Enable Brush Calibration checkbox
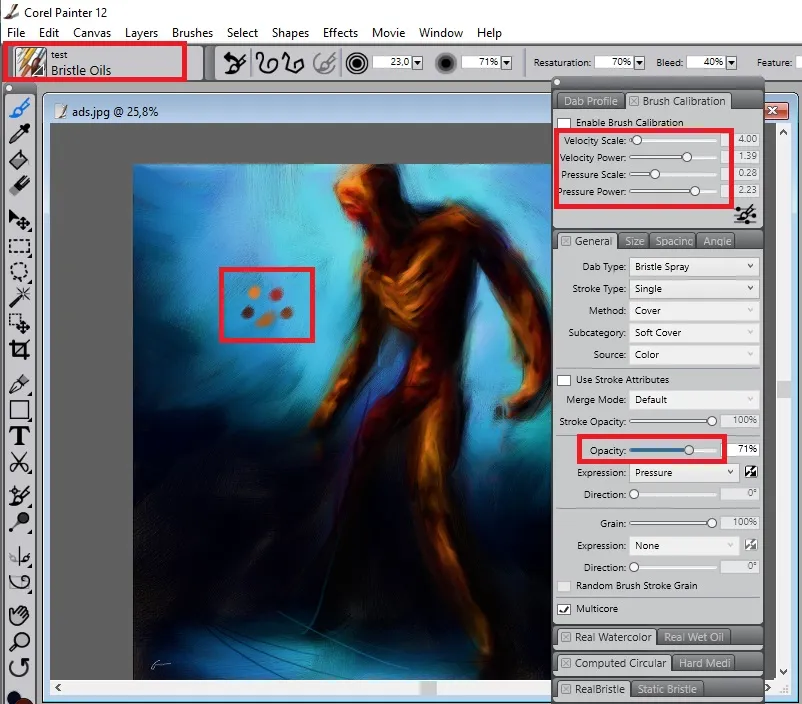The width and height of the screenshot is (802, 704). pos(564,123)
